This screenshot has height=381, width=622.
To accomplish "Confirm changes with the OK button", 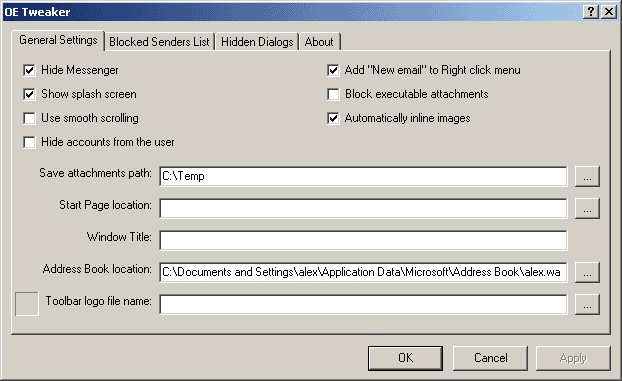I will (x=405, y=358).
